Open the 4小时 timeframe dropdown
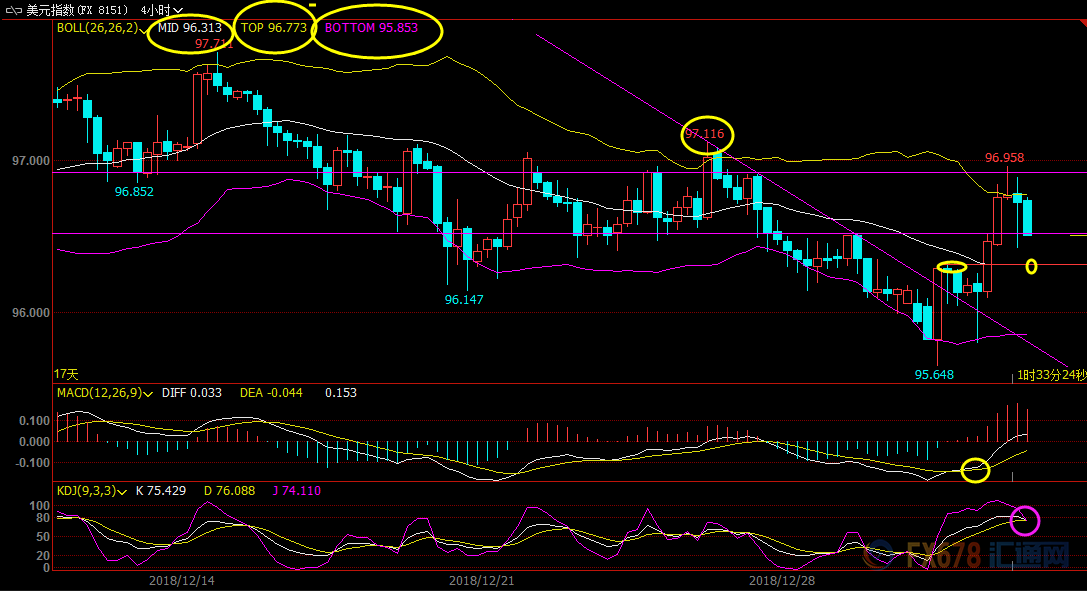Image resolution: width=1087 pixels, height=591 pixels. tap(161, 10)
